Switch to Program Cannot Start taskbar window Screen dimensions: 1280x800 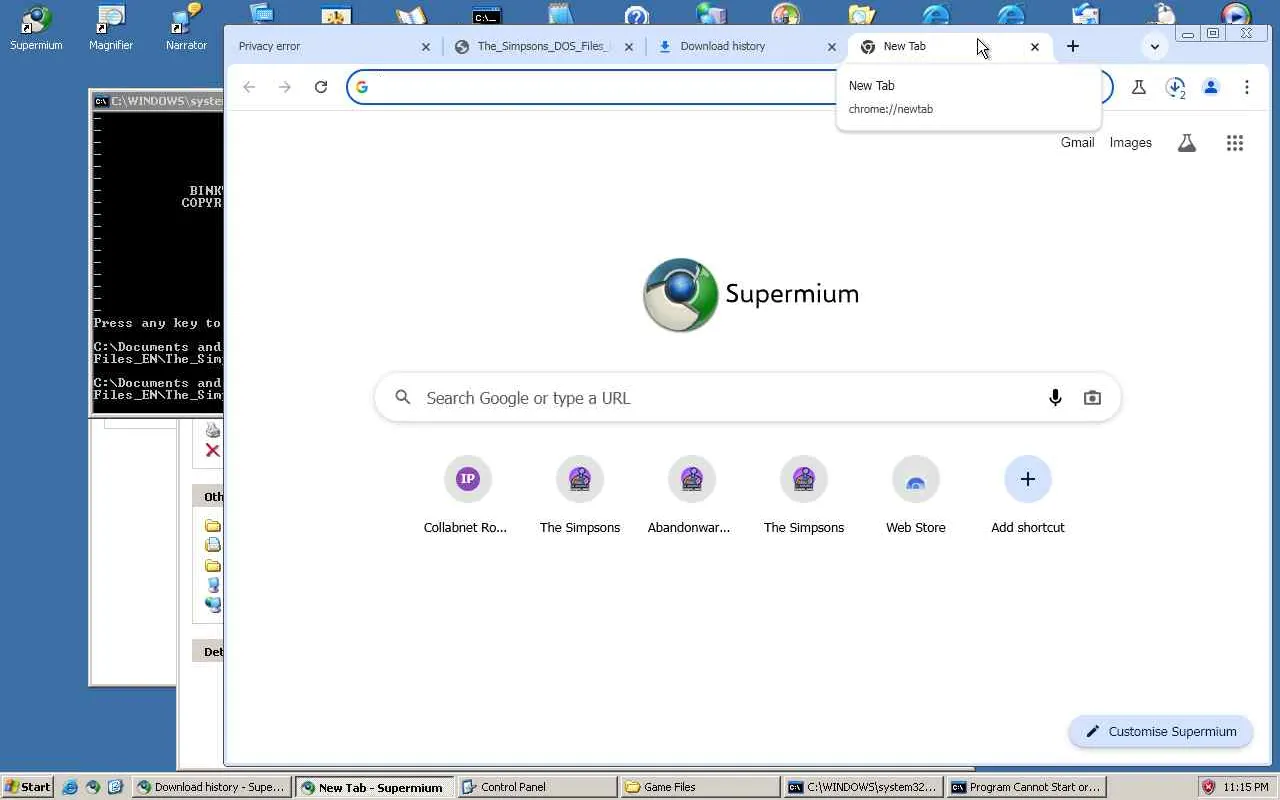[1026, 787]
